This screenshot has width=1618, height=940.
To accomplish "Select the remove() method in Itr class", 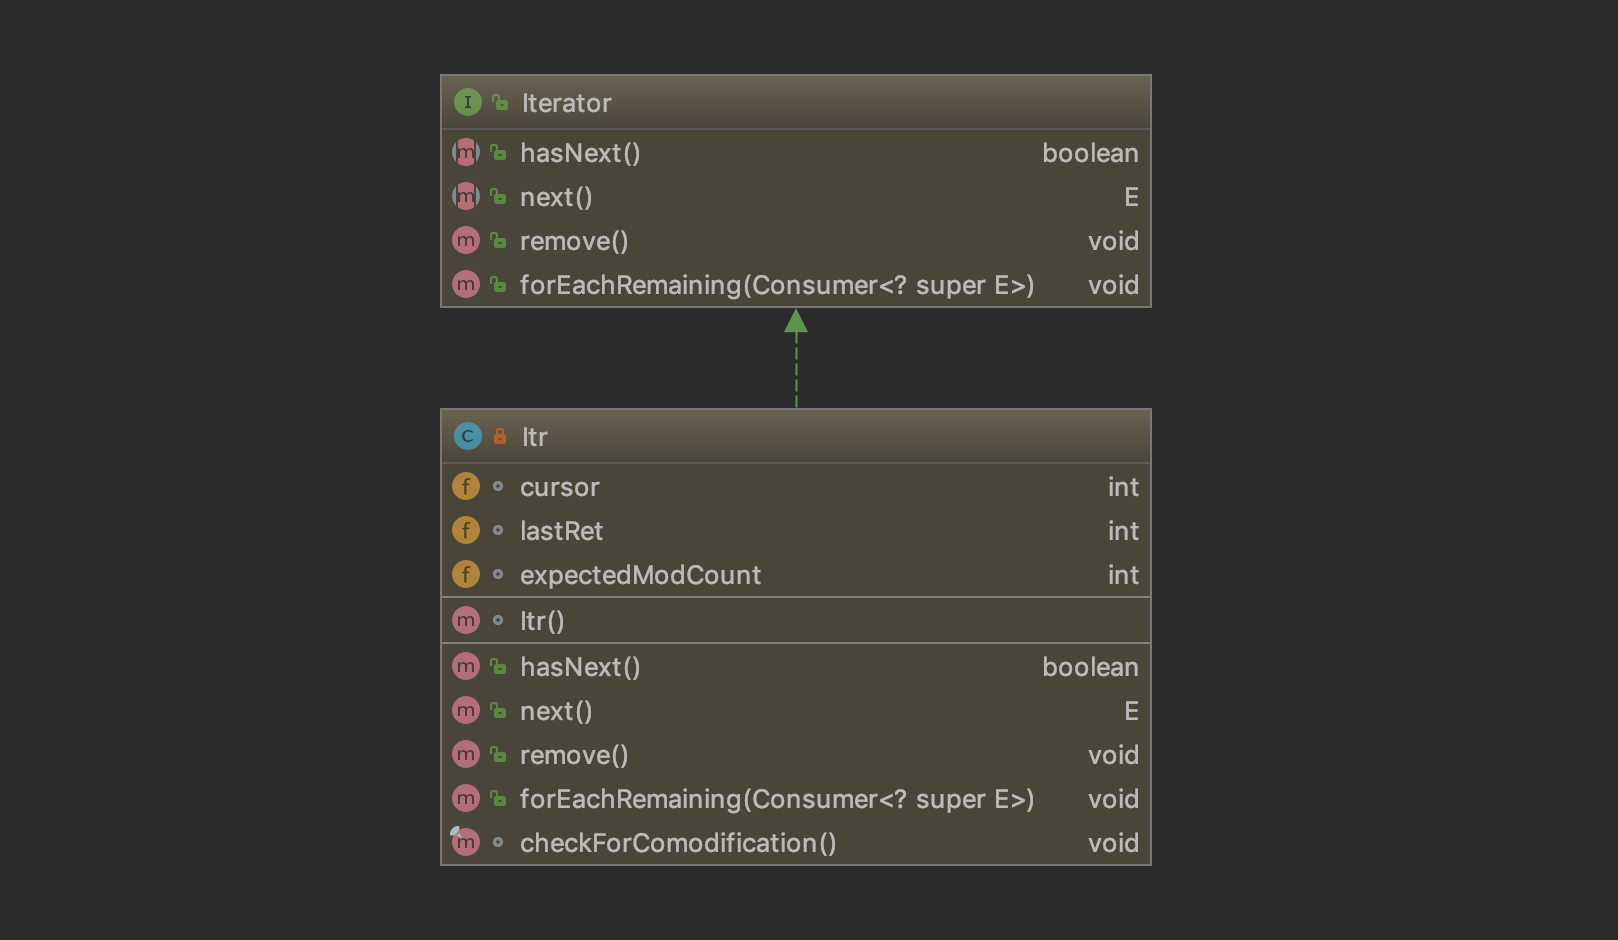I will click(574, 755).
